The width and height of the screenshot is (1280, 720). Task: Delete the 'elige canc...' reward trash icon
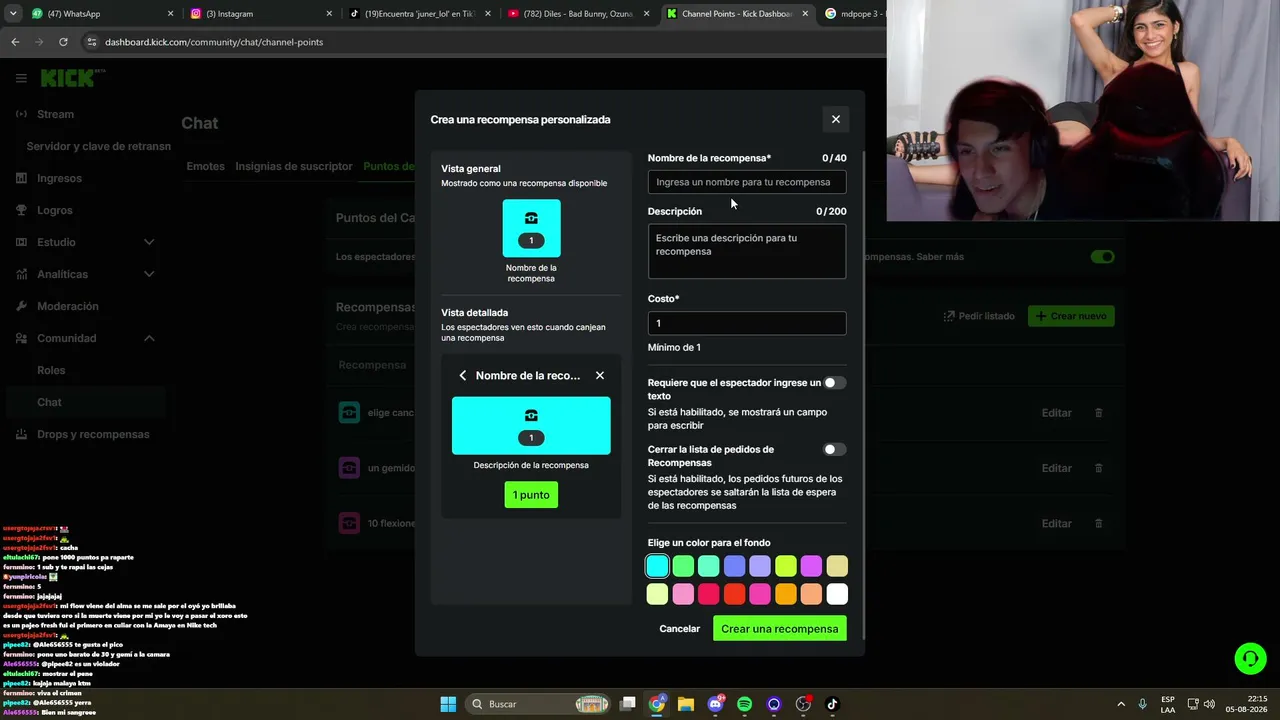[1098, 413]
